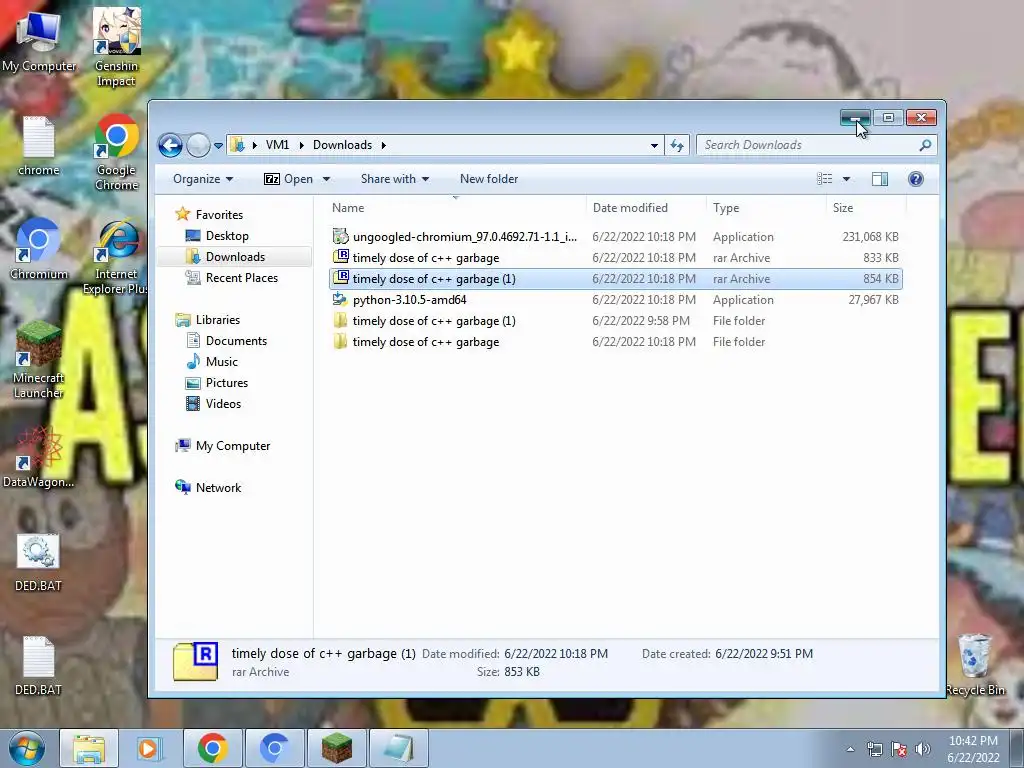Click DED.BAT text file on desktop
Image resolution: width=1024 pixels, height=768 pixels.
pos(39,666)
